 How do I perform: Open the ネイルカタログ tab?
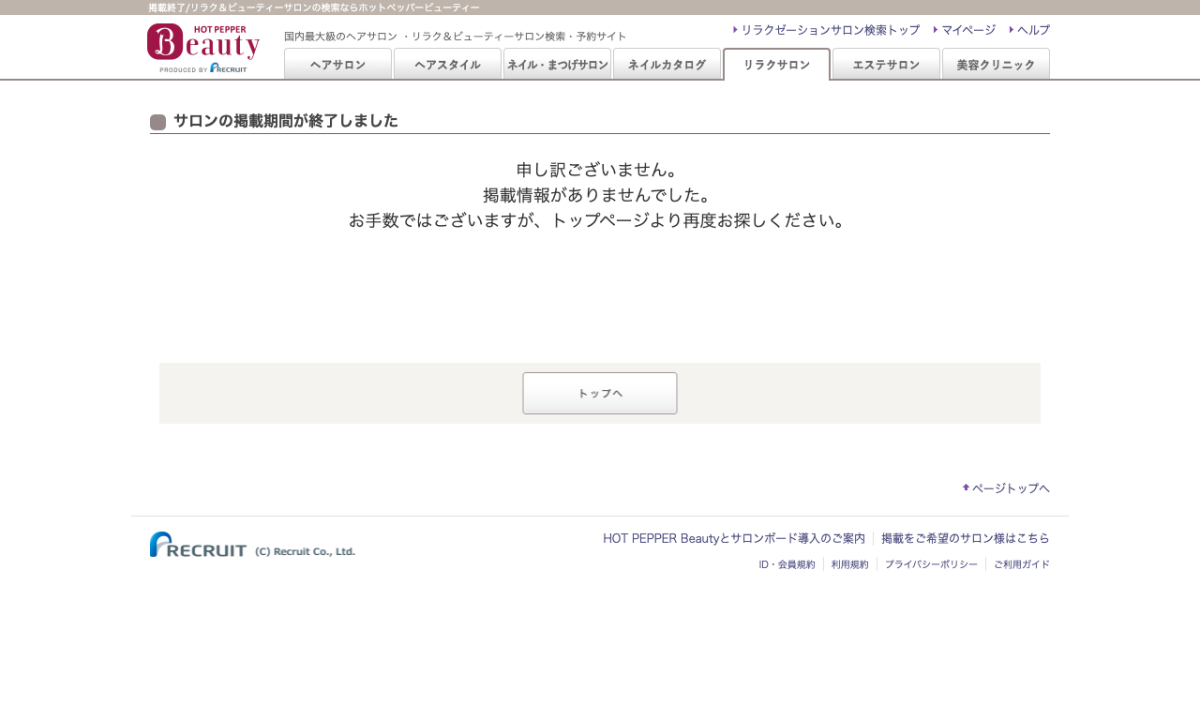coord(666,65)
